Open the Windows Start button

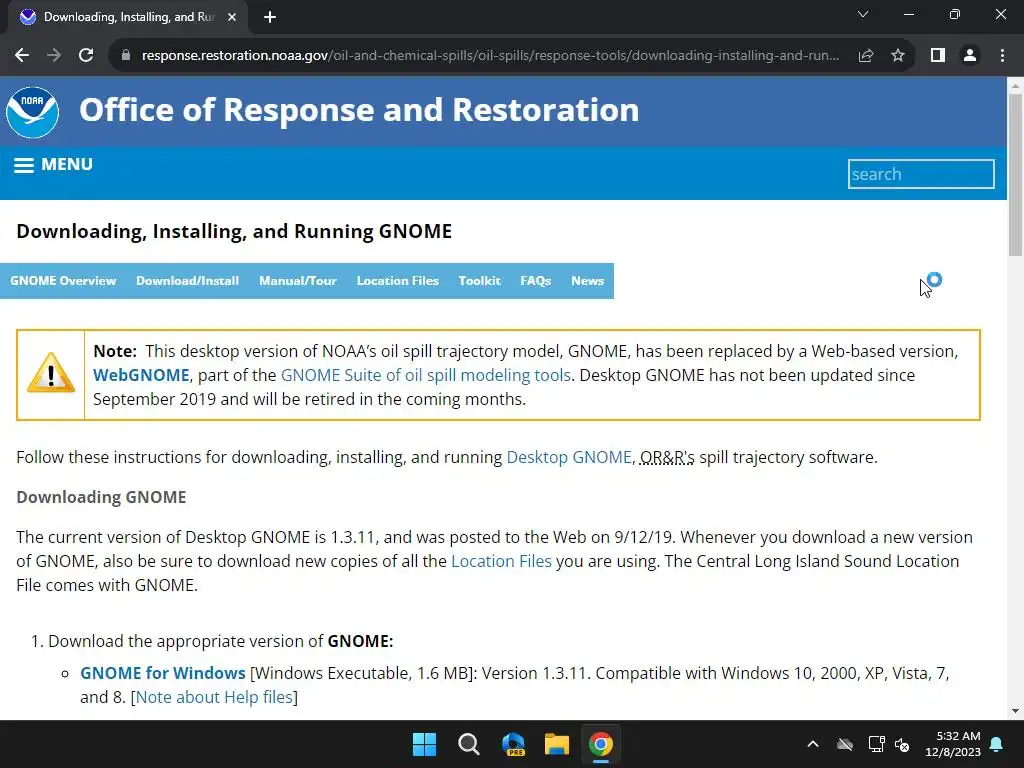424,744
